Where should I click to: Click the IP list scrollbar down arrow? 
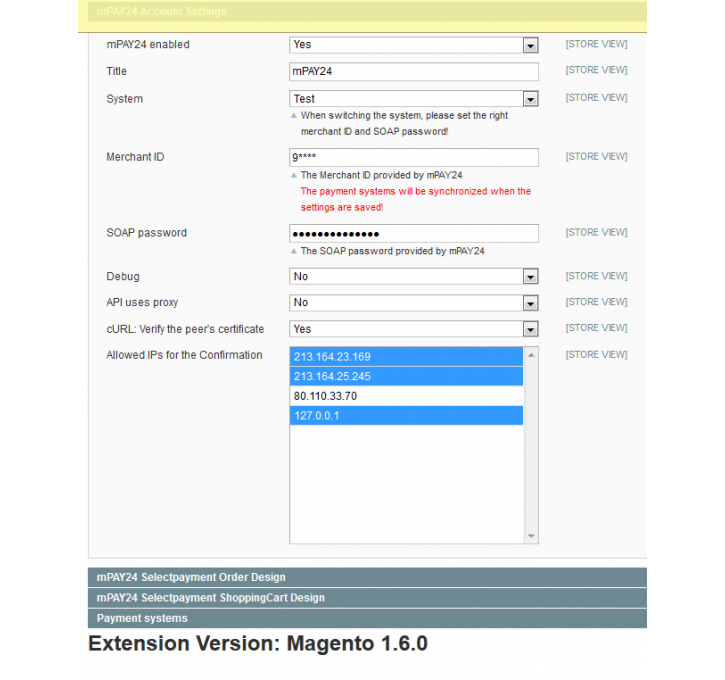(531, 536)
